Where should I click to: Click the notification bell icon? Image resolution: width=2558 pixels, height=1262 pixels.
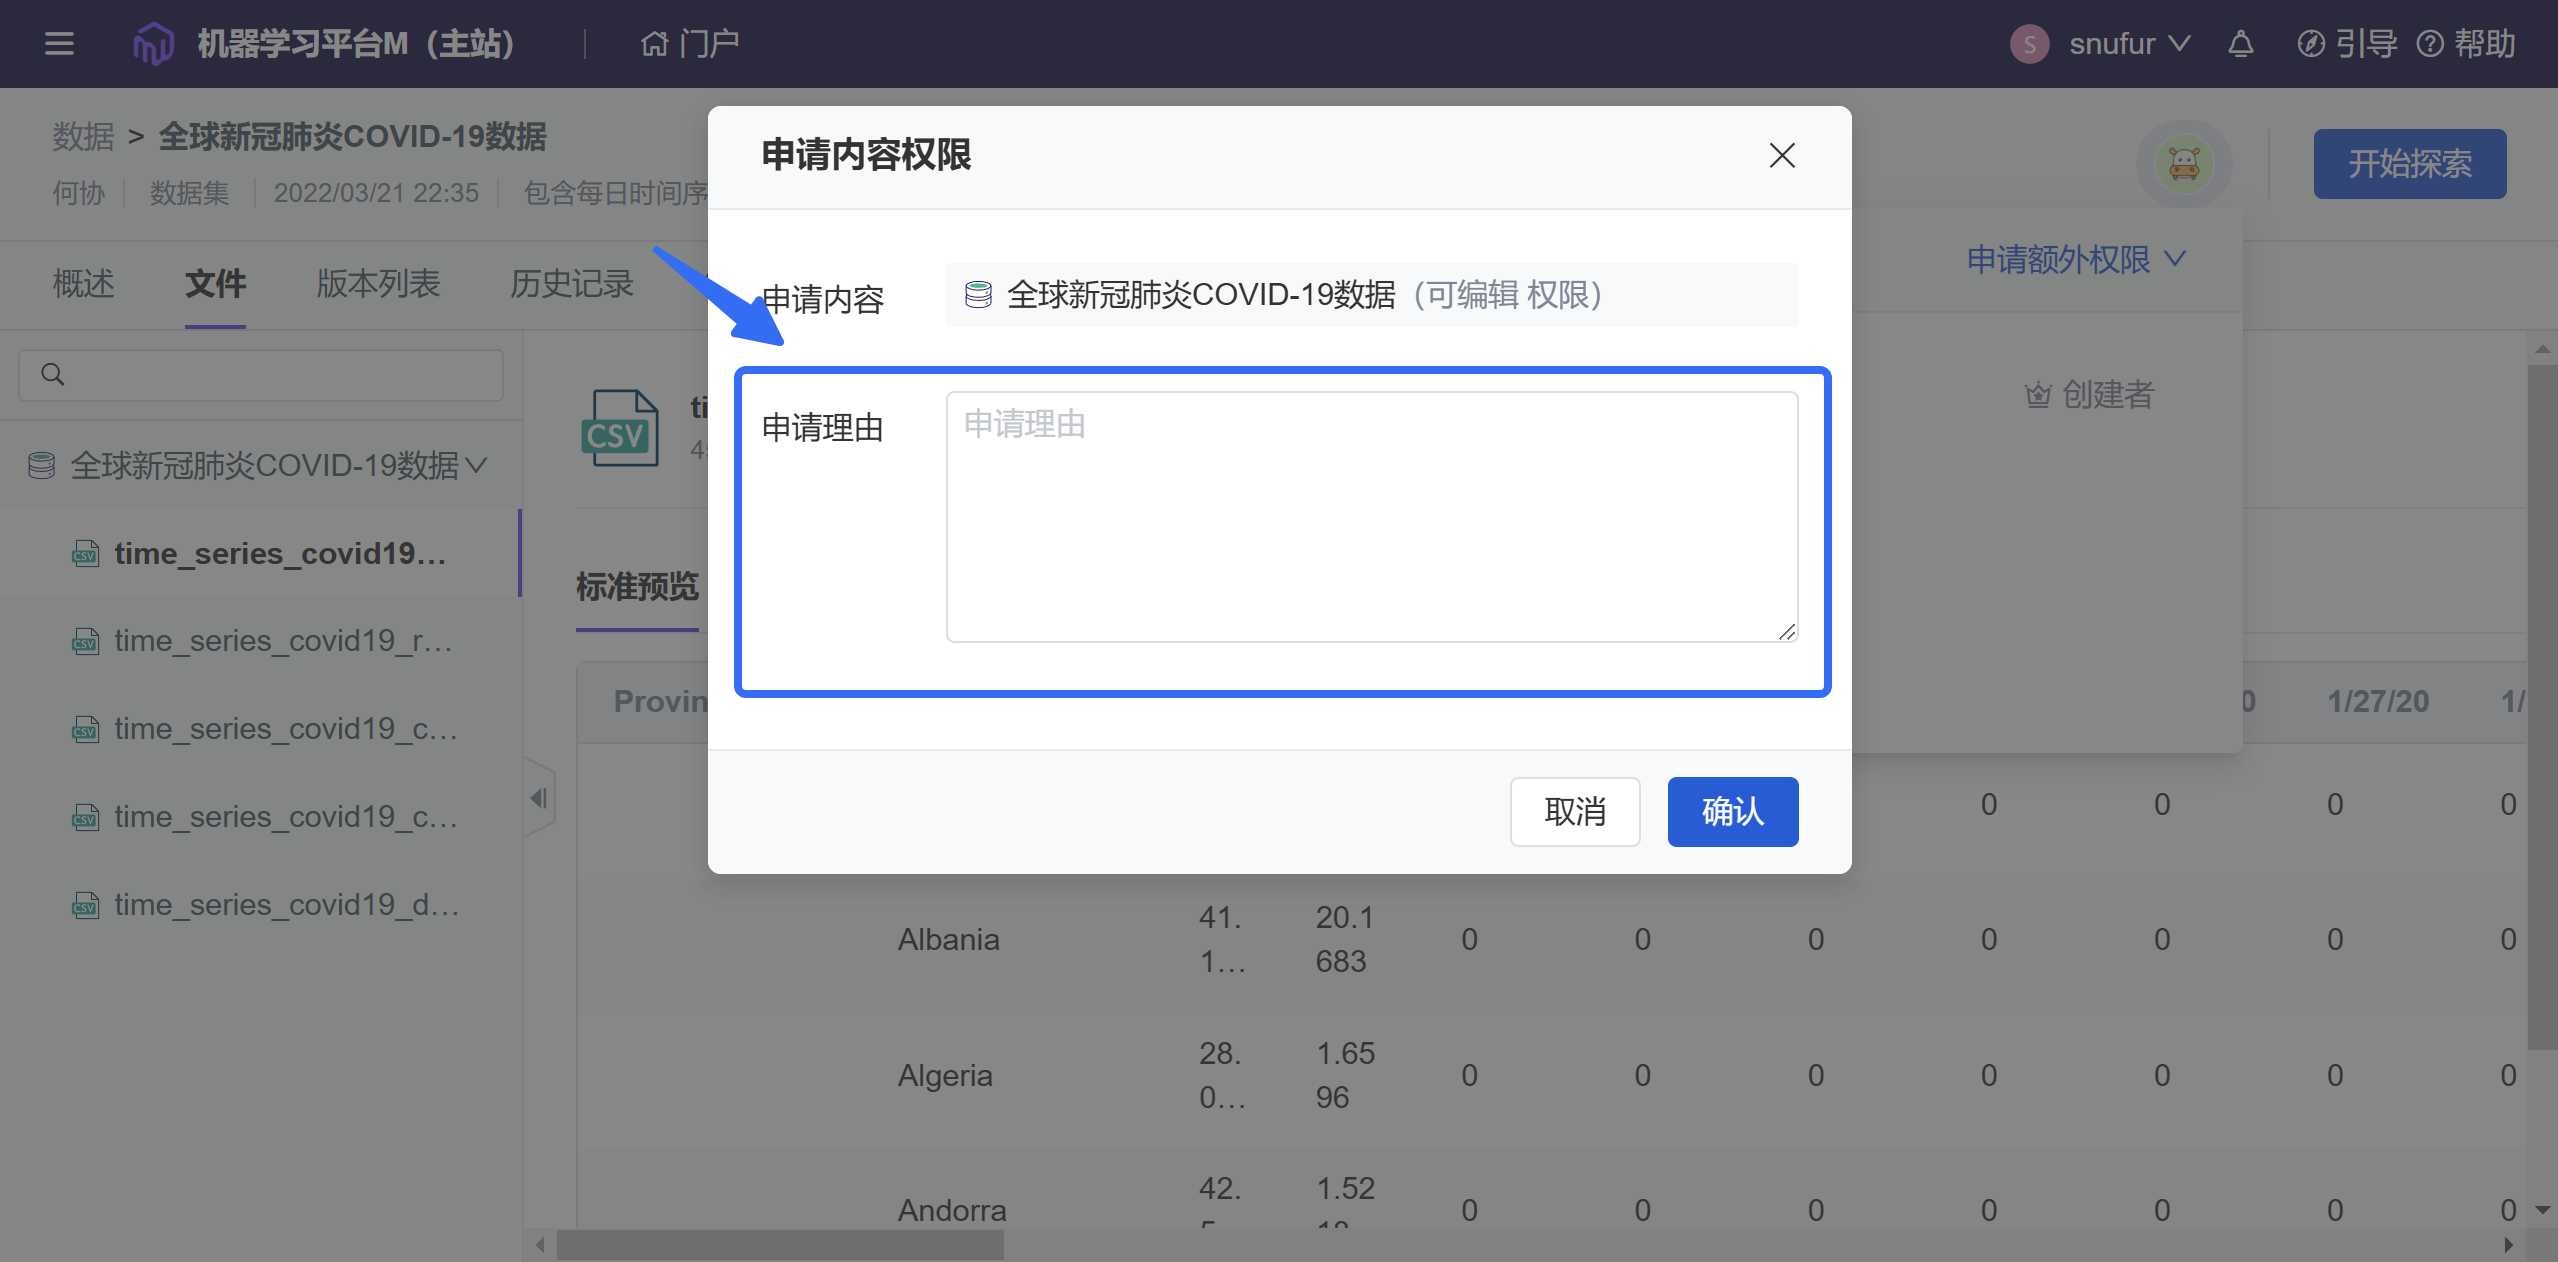(2240, 44)
